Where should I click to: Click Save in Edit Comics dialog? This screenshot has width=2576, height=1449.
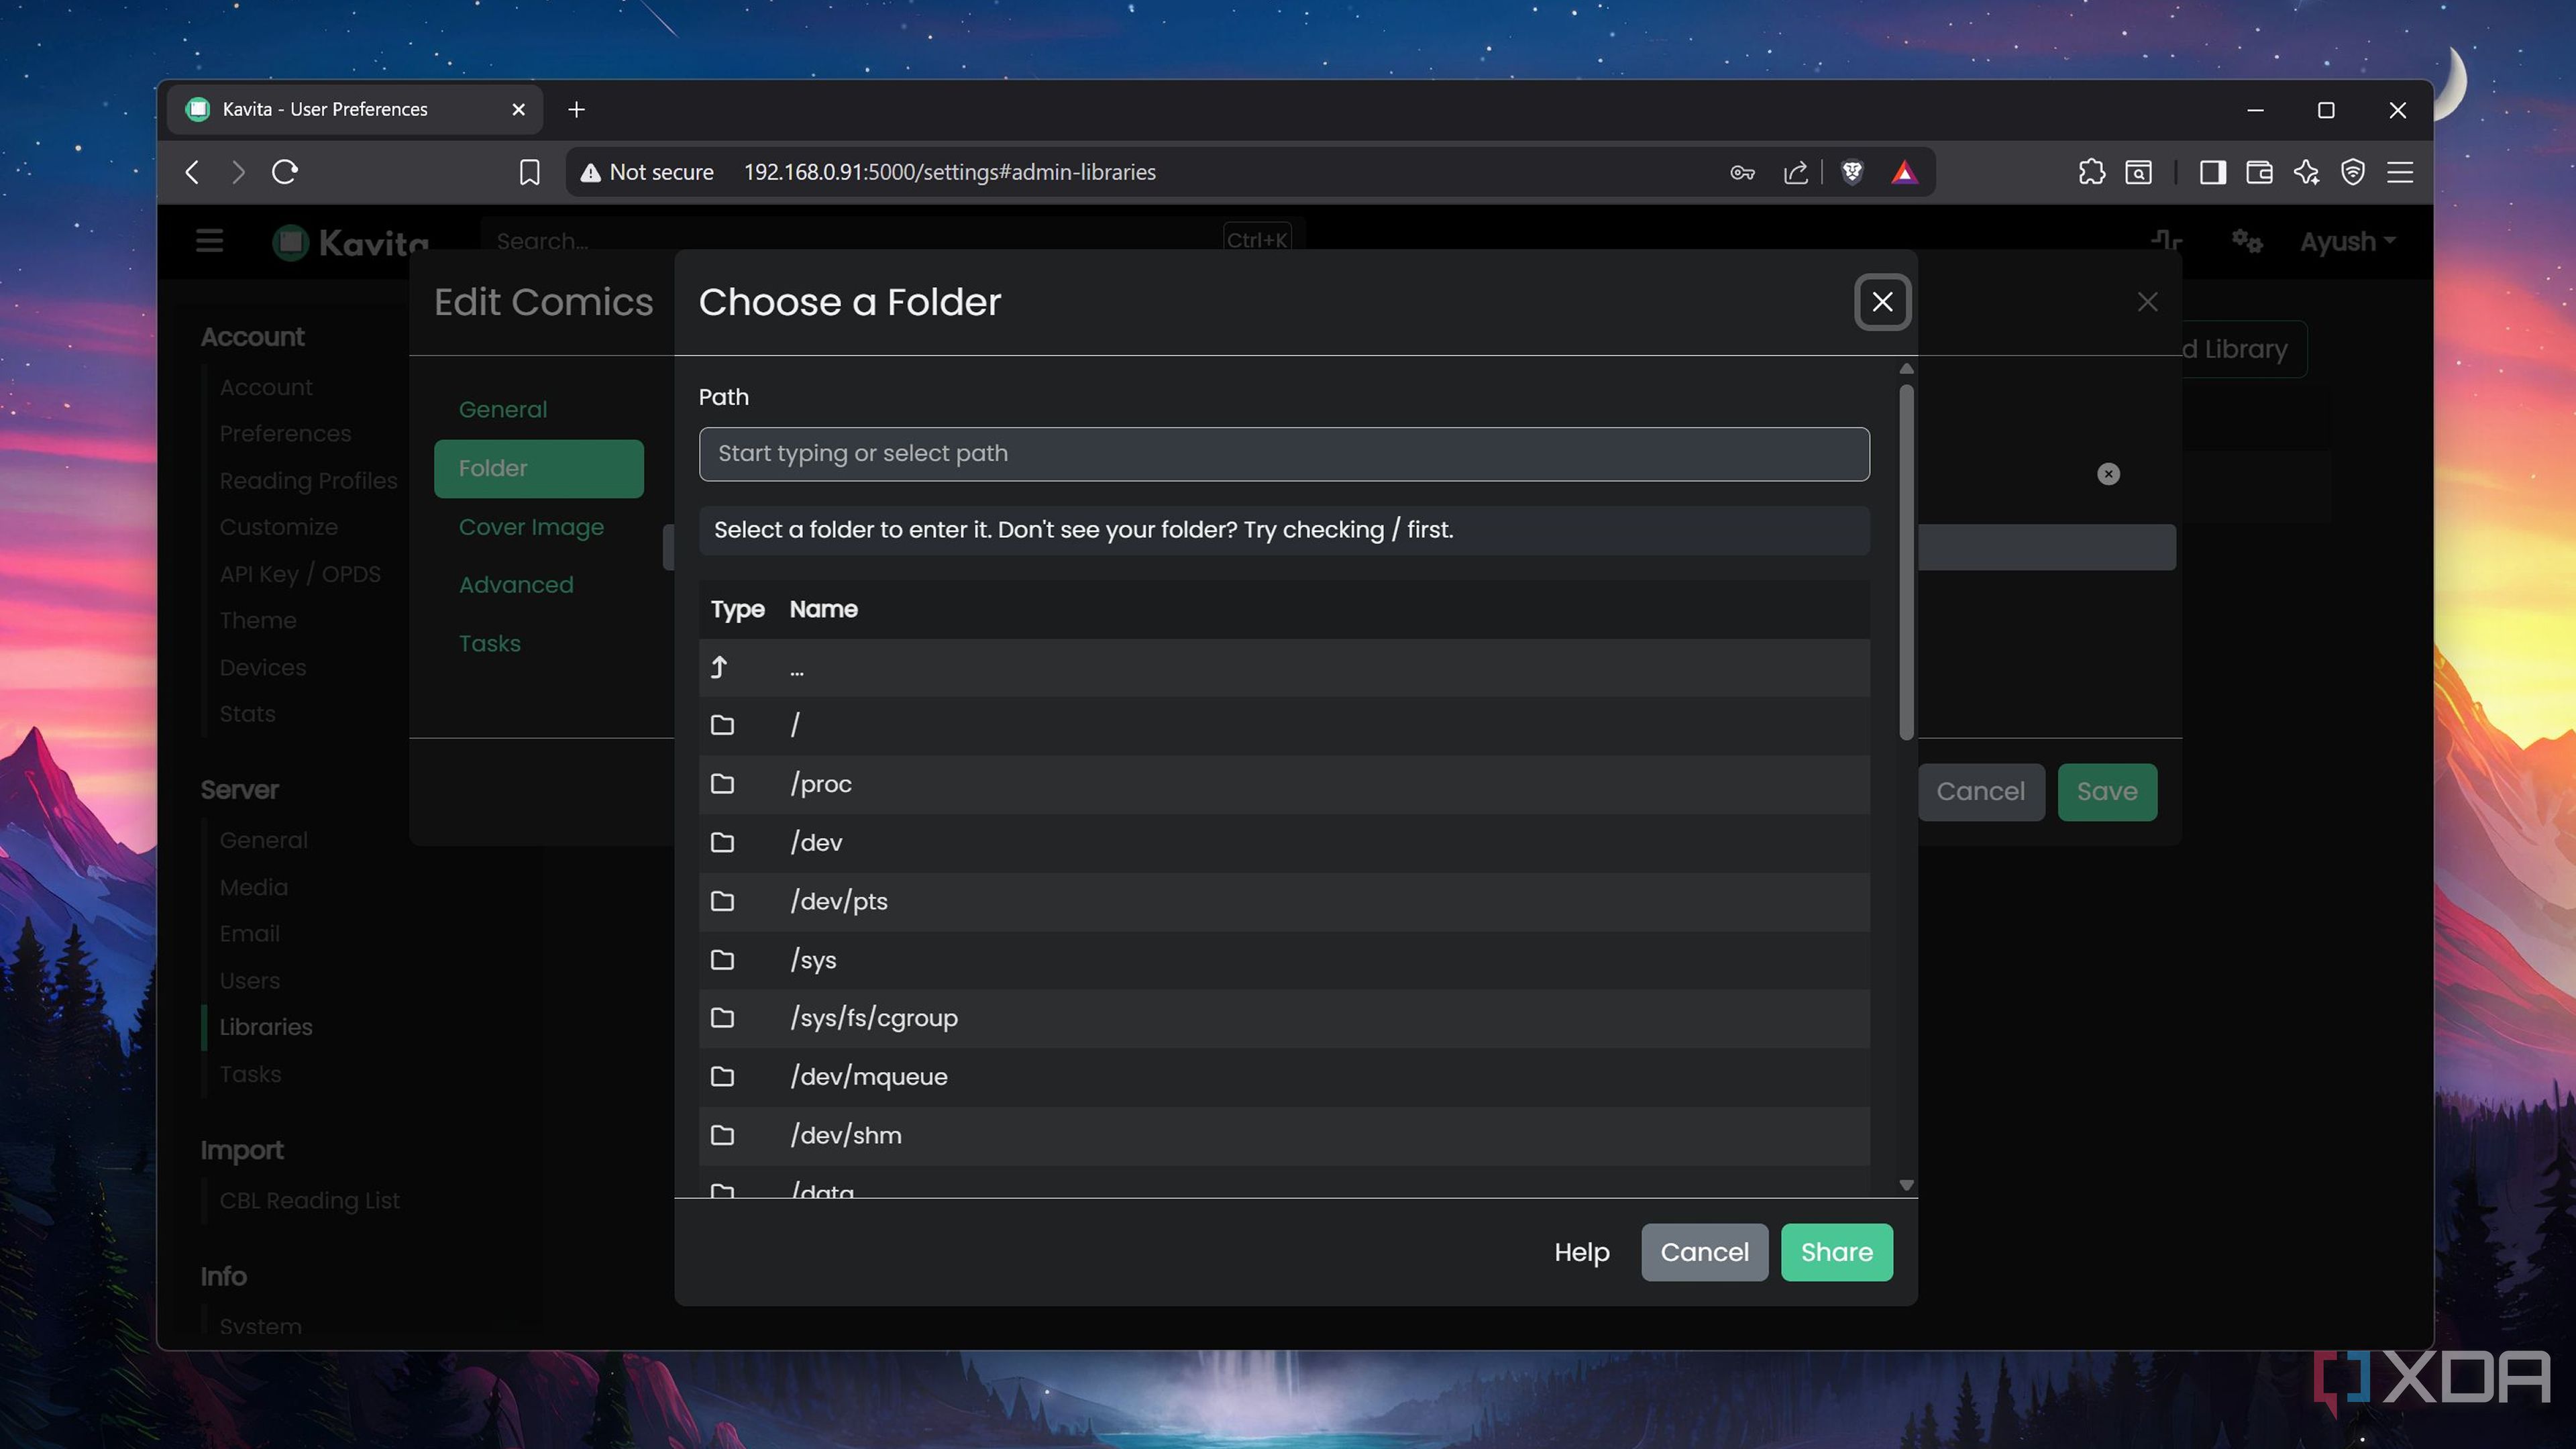[2107, 792]
